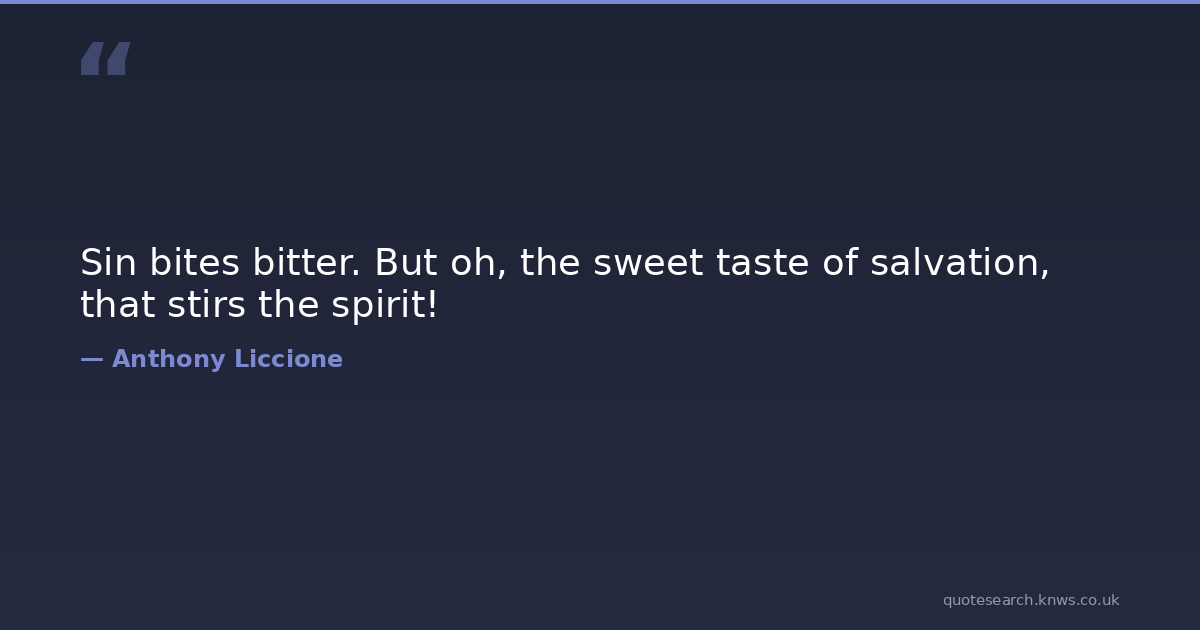The image size is (1200, 630).
Task: Click the word "oh," in the quote
Action: [x=478, y=263]
